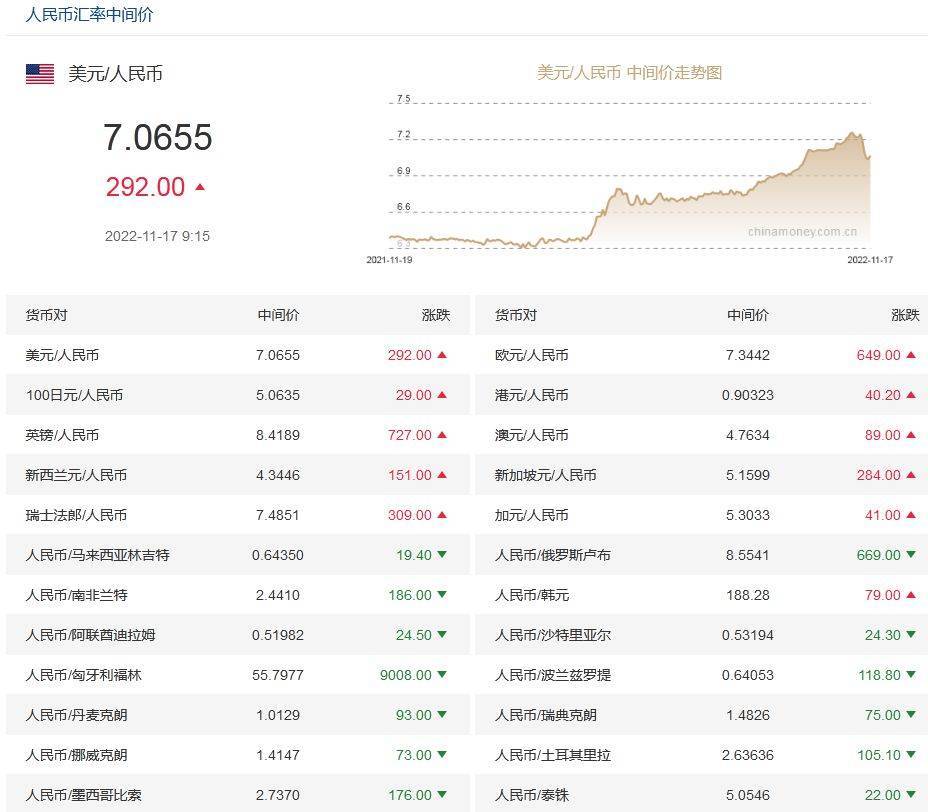The height and width of the screenshot is (812, 928).
Task: Click down arrow in 人民币/马来西亚林吉特 row
Action: tap(442, 555)
